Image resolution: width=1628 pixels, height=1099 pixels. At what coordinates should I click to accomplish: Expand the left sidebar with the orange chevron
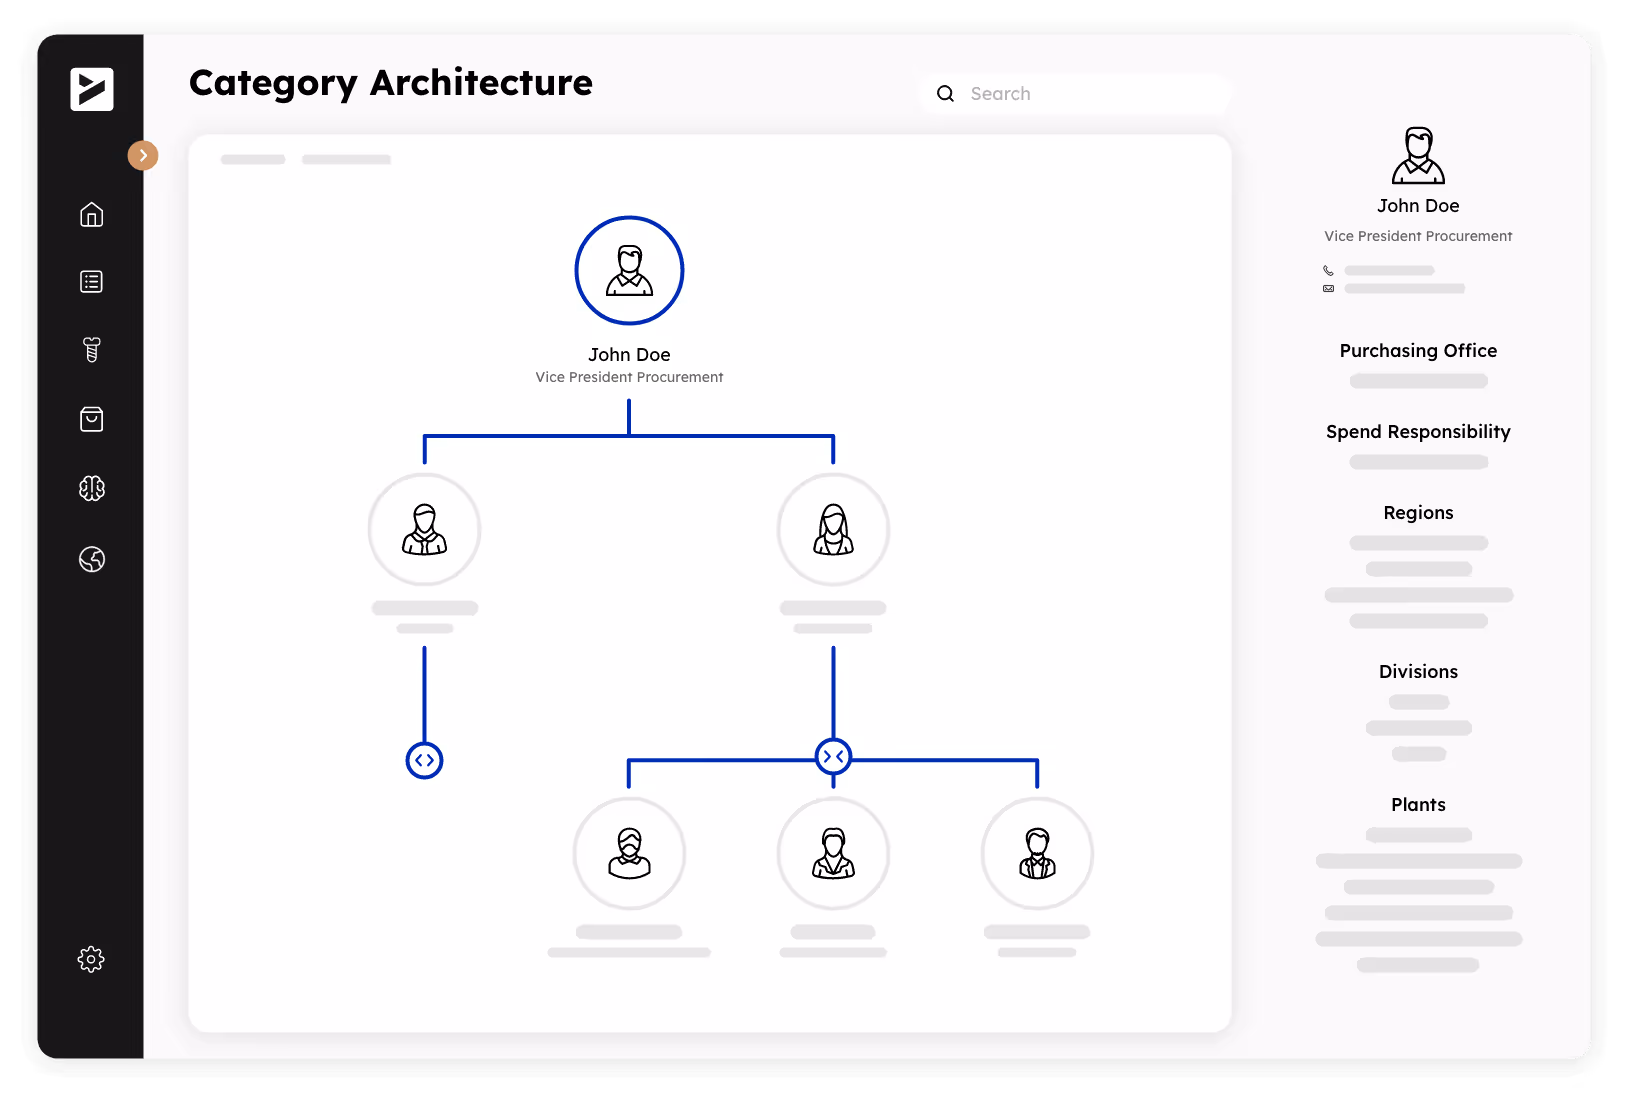click(143, 155)
